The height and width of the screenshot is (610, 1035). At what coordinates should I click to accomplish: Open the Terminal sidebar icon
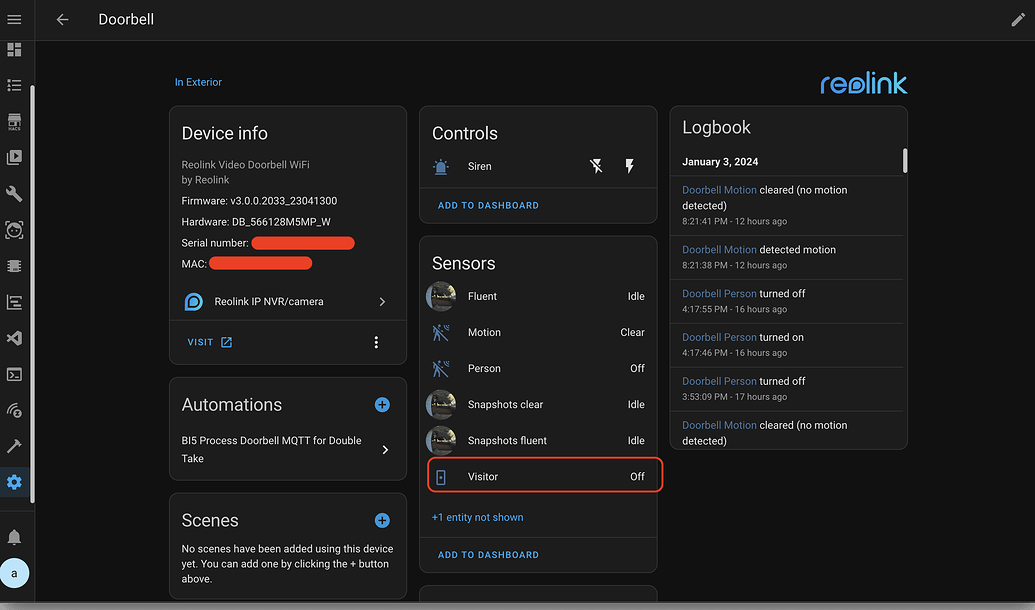(14, 373)
